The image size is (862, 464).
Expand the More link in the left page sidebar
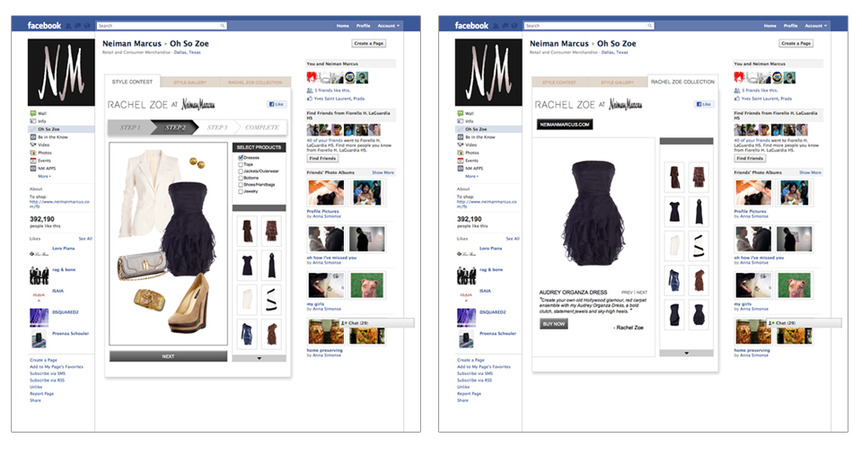click(45, 176)
